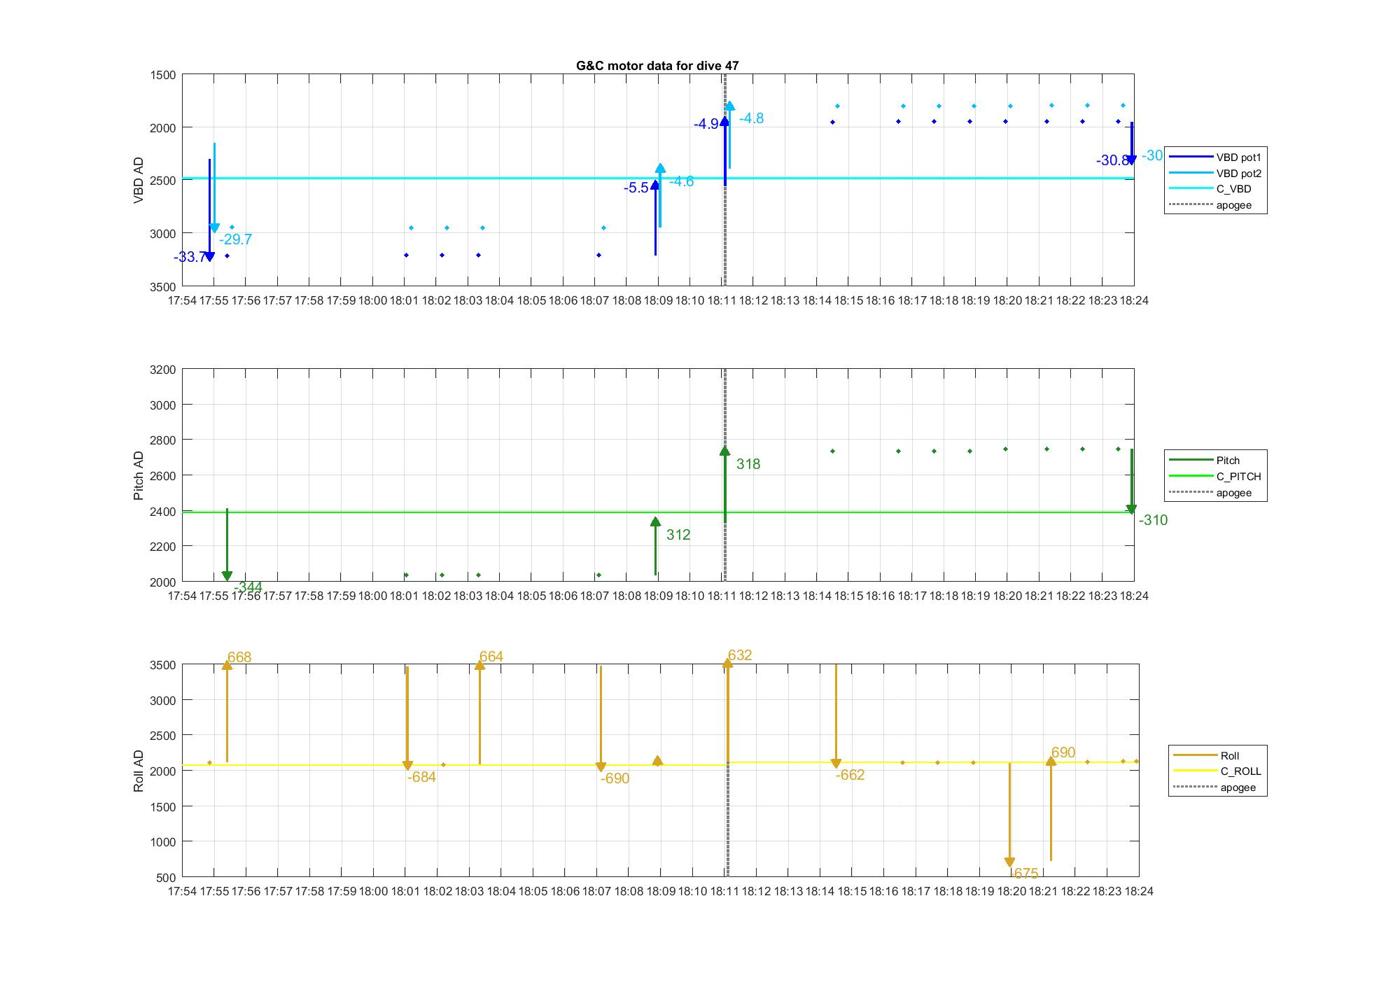Select the "VBD pot1" legend entry
1400x986 pixels.
pos(1216,157)
